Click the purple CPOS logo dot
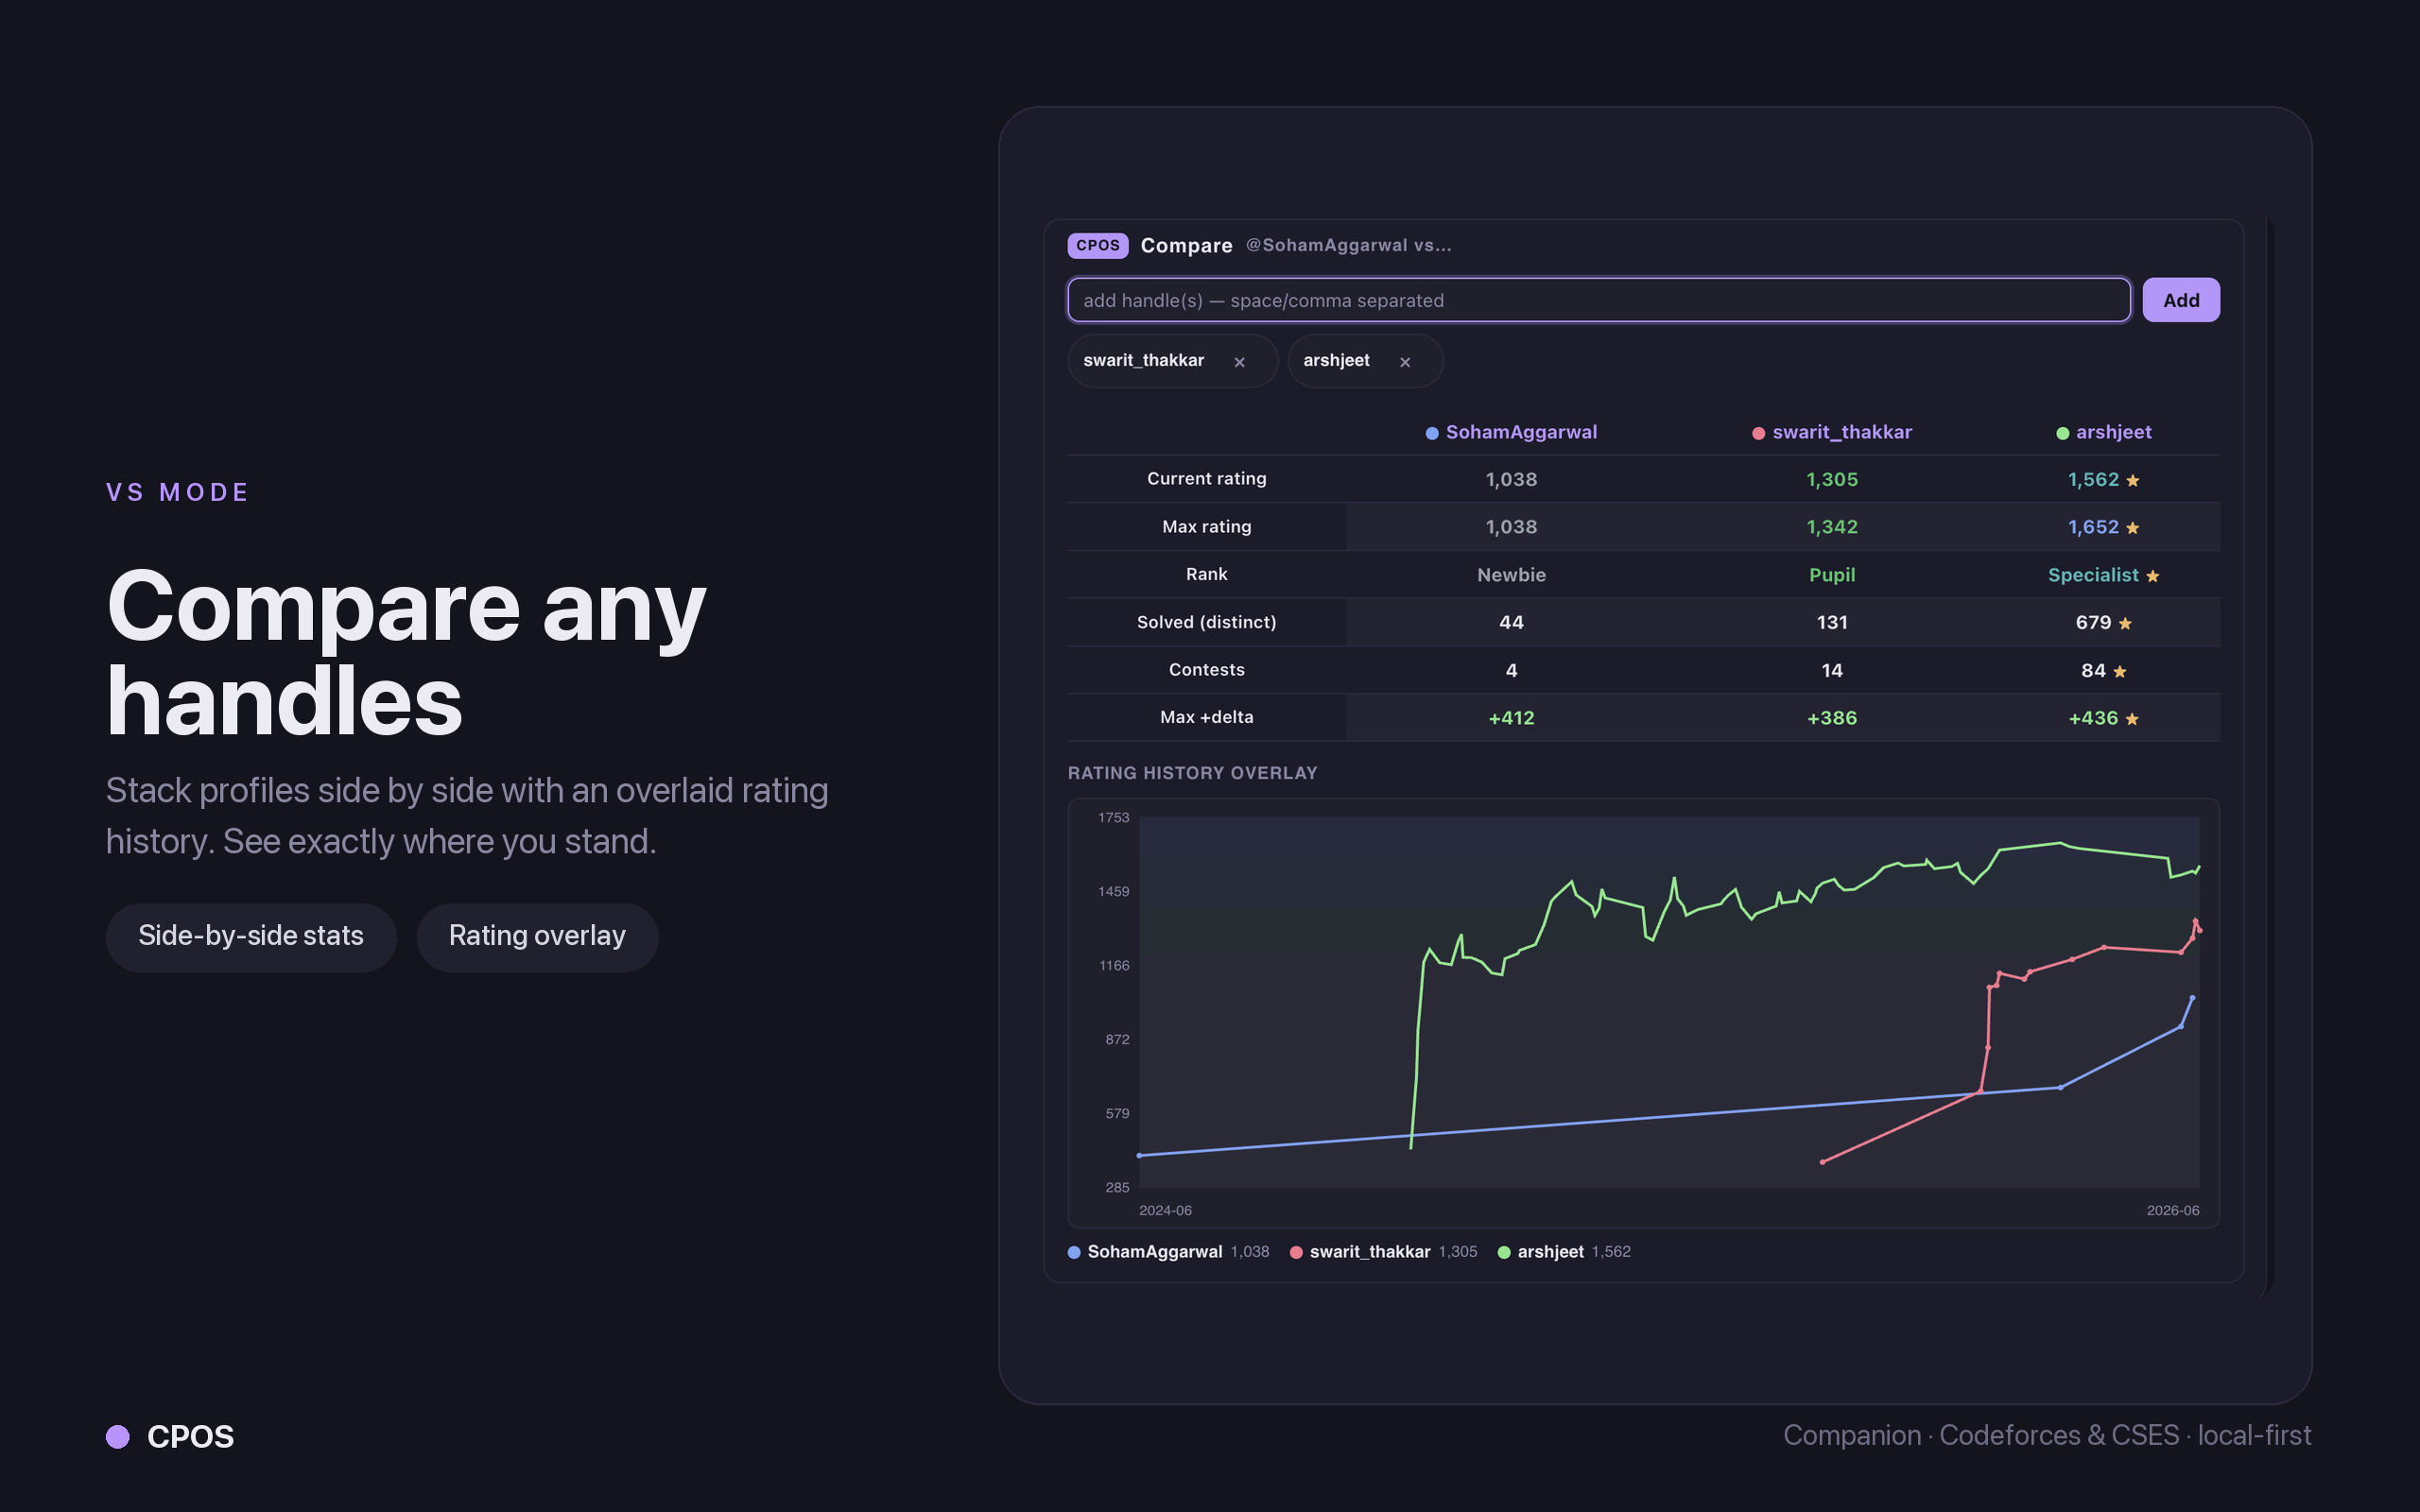This screenshot has height=1512, width=2420. (118, 1437)
